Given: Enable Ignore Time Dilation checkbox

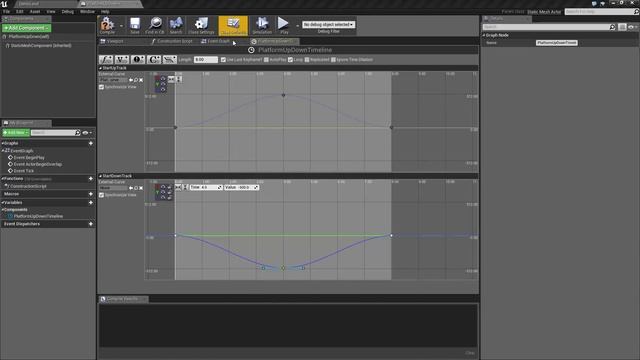Looking at the screenshot, I should coord(333,60).
